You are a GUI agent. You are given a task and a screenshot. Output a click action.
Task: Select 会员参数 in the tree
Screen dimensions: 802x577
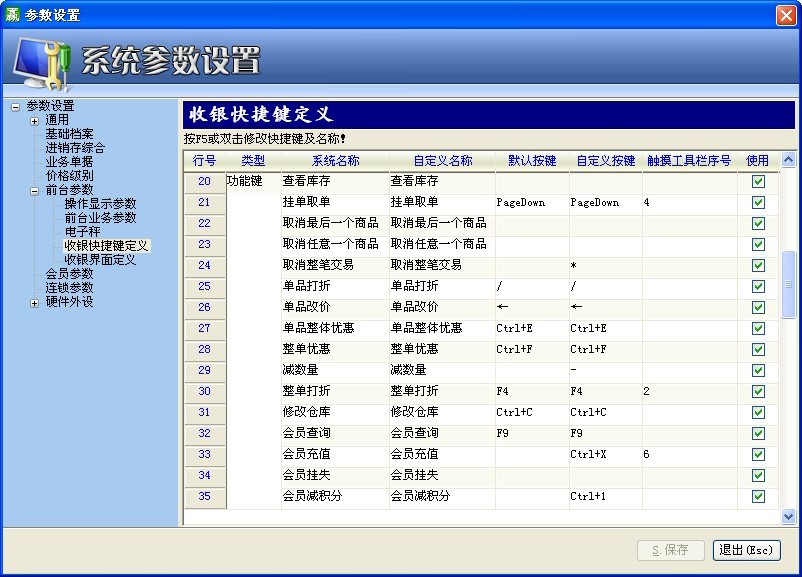tap(69, 274)
